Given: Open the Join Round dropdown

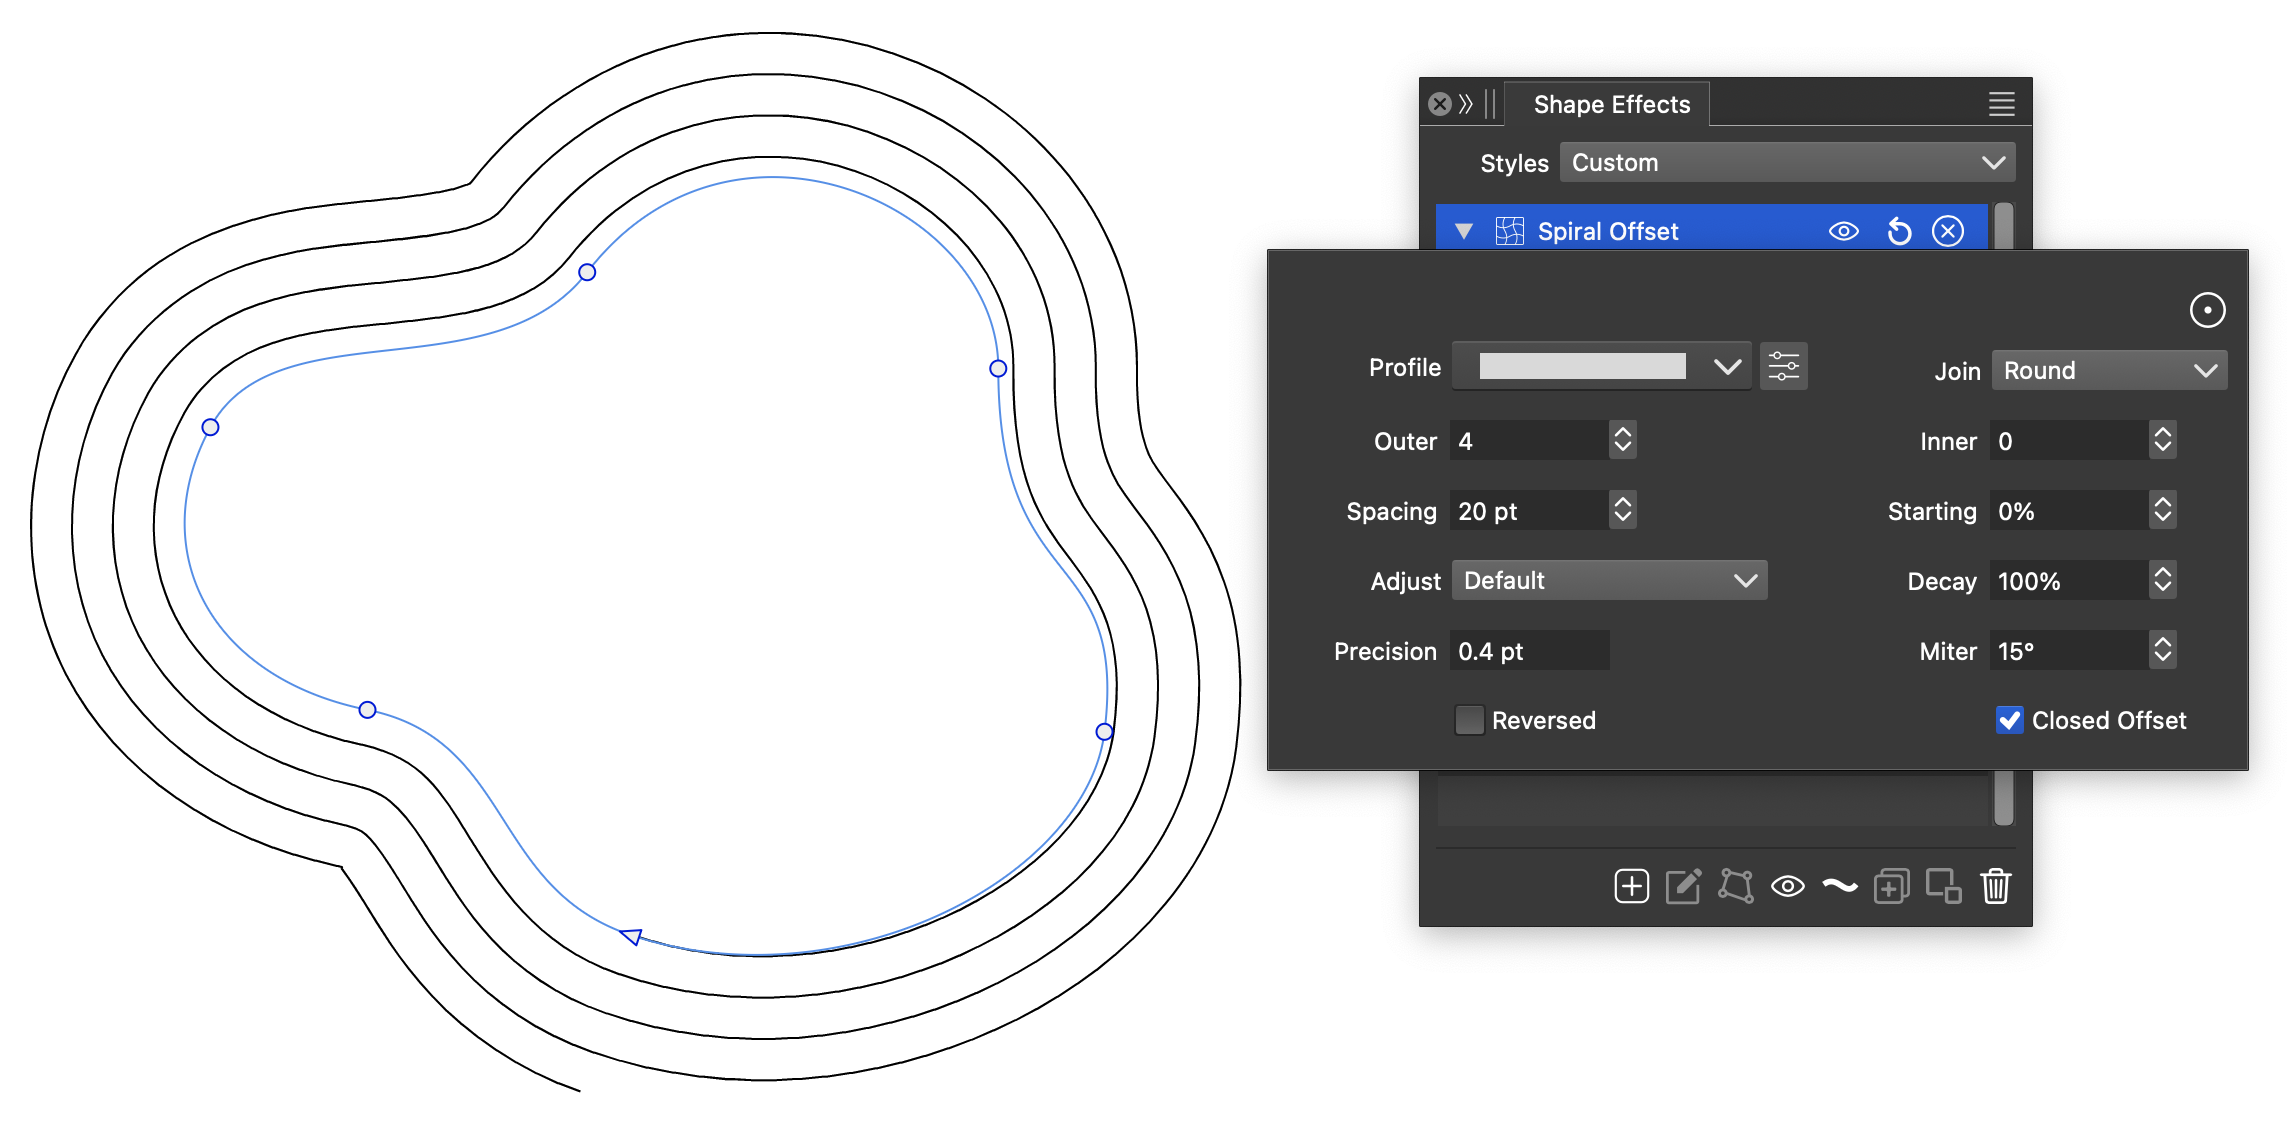Looking at the screenshot, I should pos(2108,371).
